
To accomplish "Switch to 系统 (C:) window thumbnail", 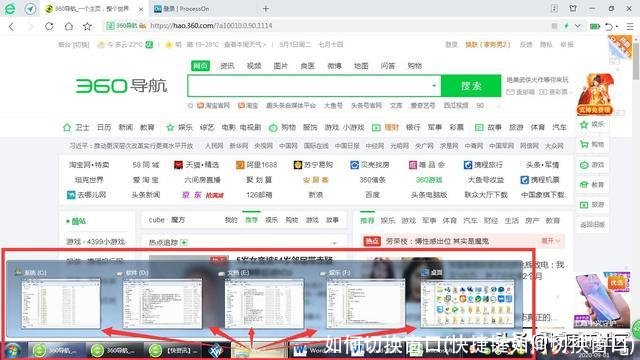I will coord(60,303).
